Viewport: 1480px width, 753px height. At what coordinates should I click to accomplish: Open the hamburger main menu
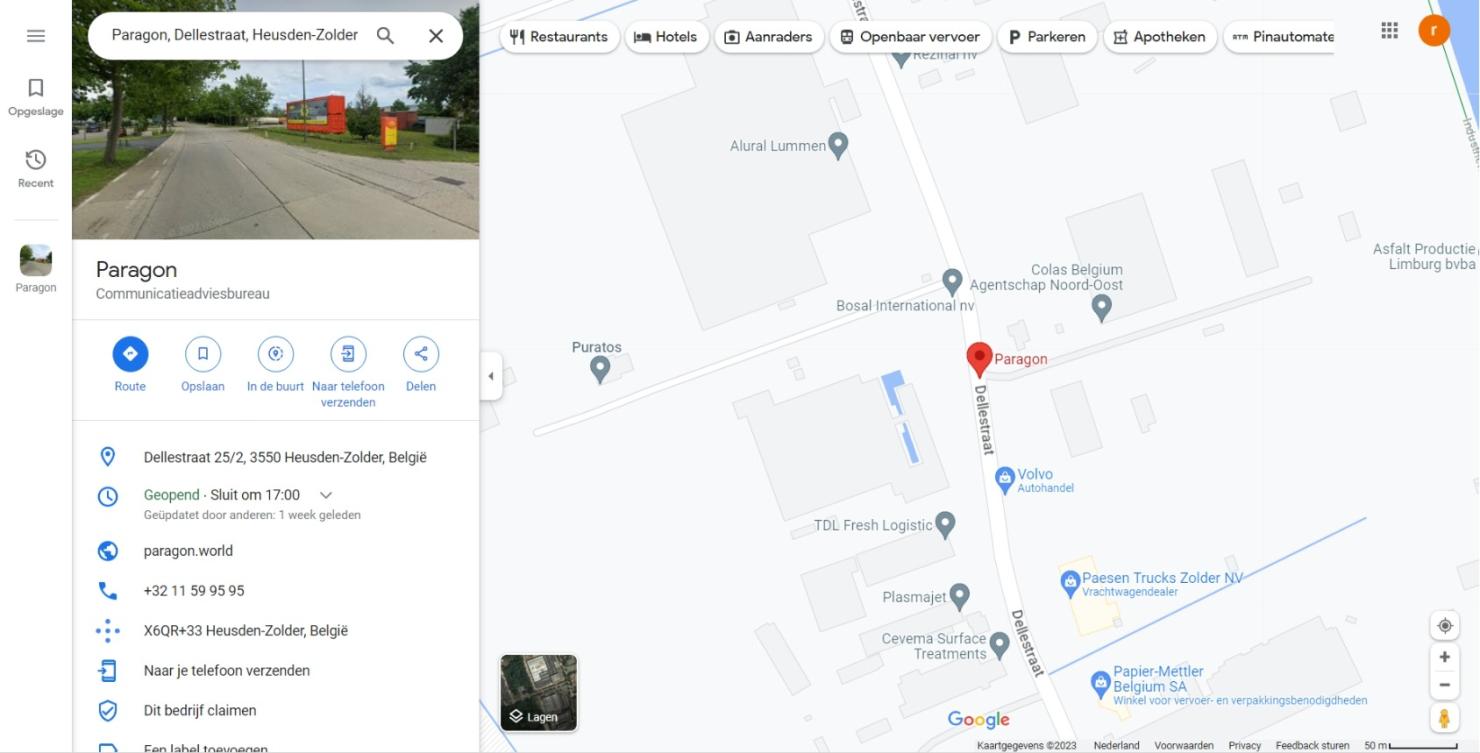click(36, 36)
